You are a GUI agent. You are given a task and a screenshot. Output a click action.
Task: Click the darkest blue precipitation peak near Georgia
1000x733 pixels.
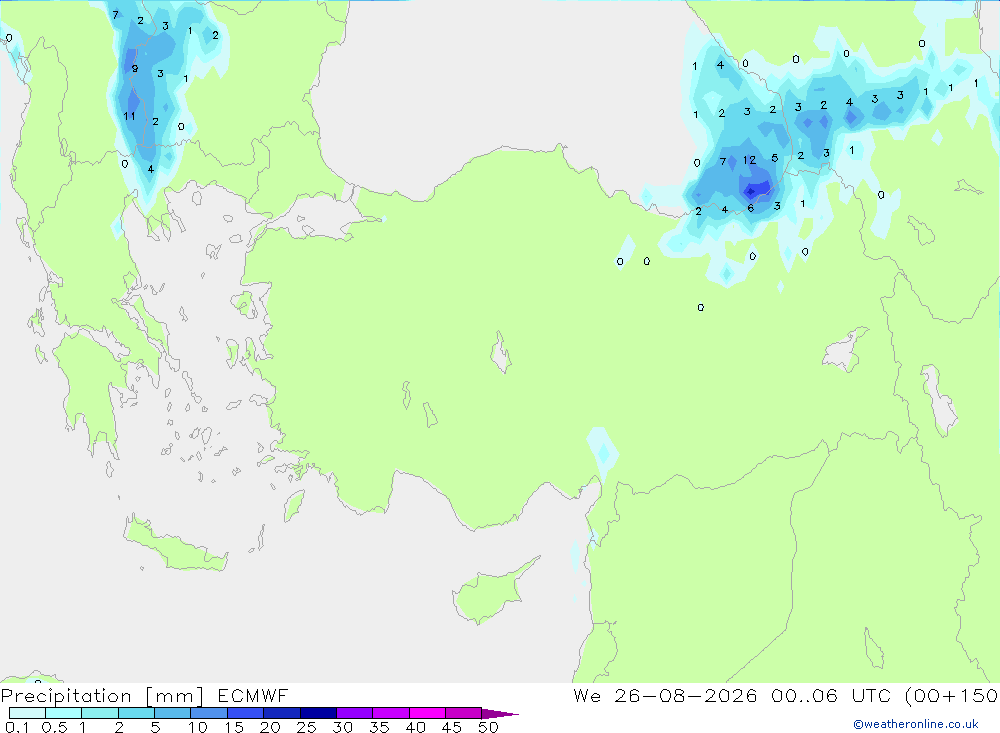[x=753, y=189]
